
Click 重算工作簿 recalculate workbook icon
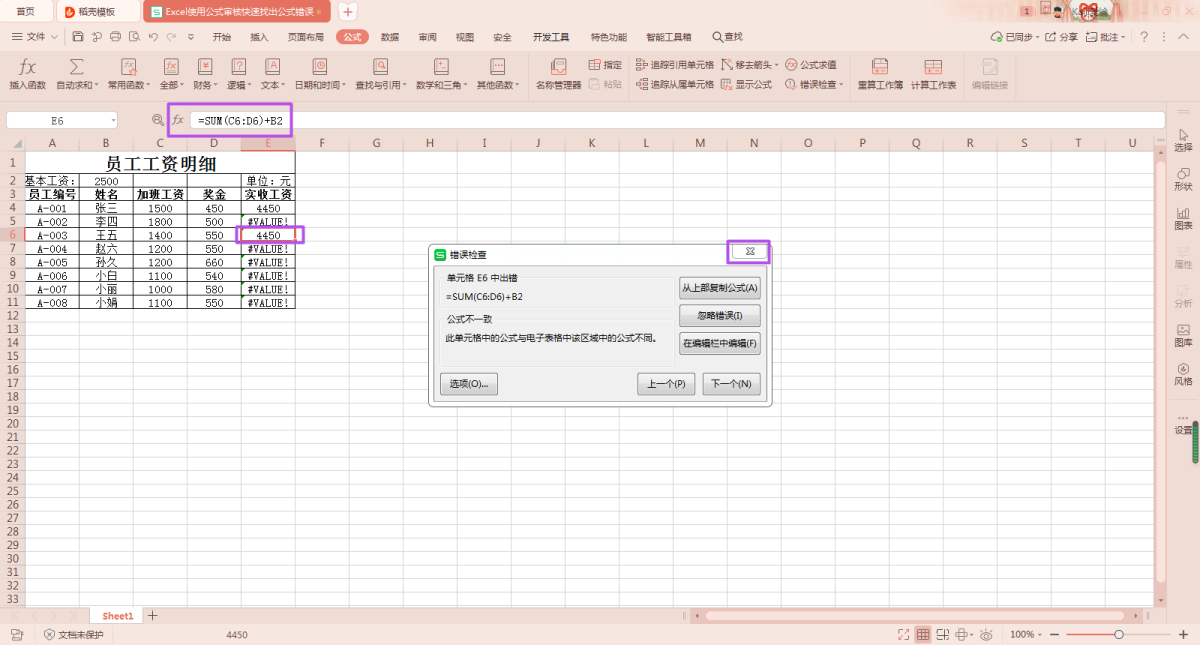[880, 67]
